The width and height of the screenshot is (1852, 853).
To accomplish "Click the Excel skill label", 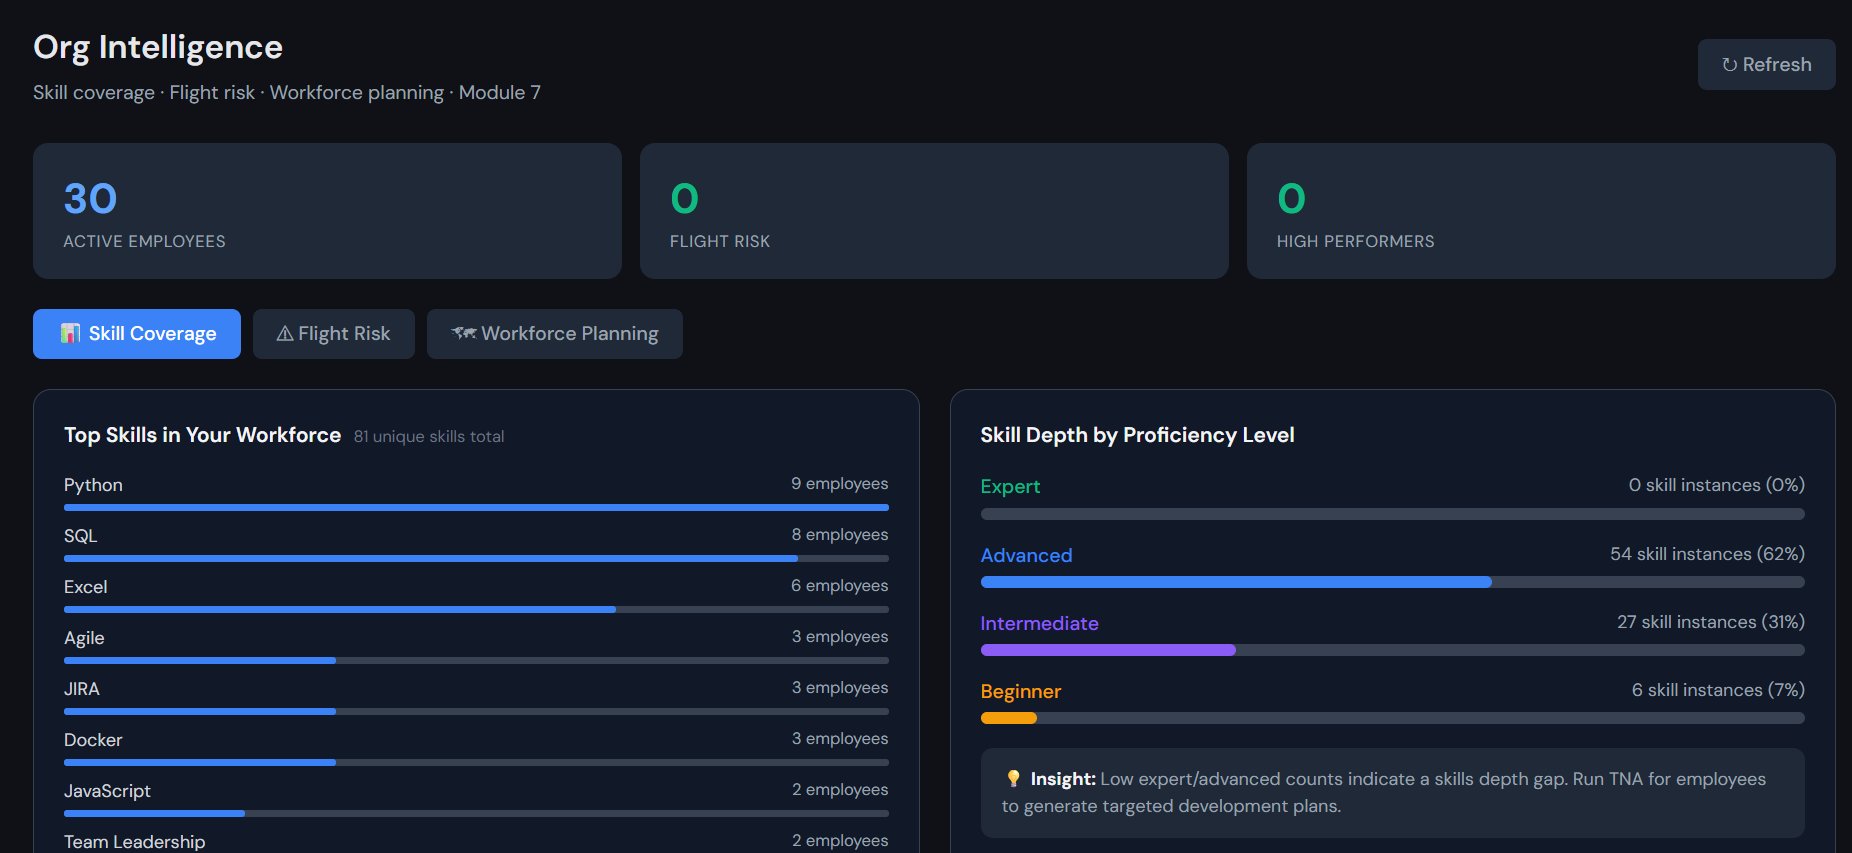I will click(x=85, y=587).
